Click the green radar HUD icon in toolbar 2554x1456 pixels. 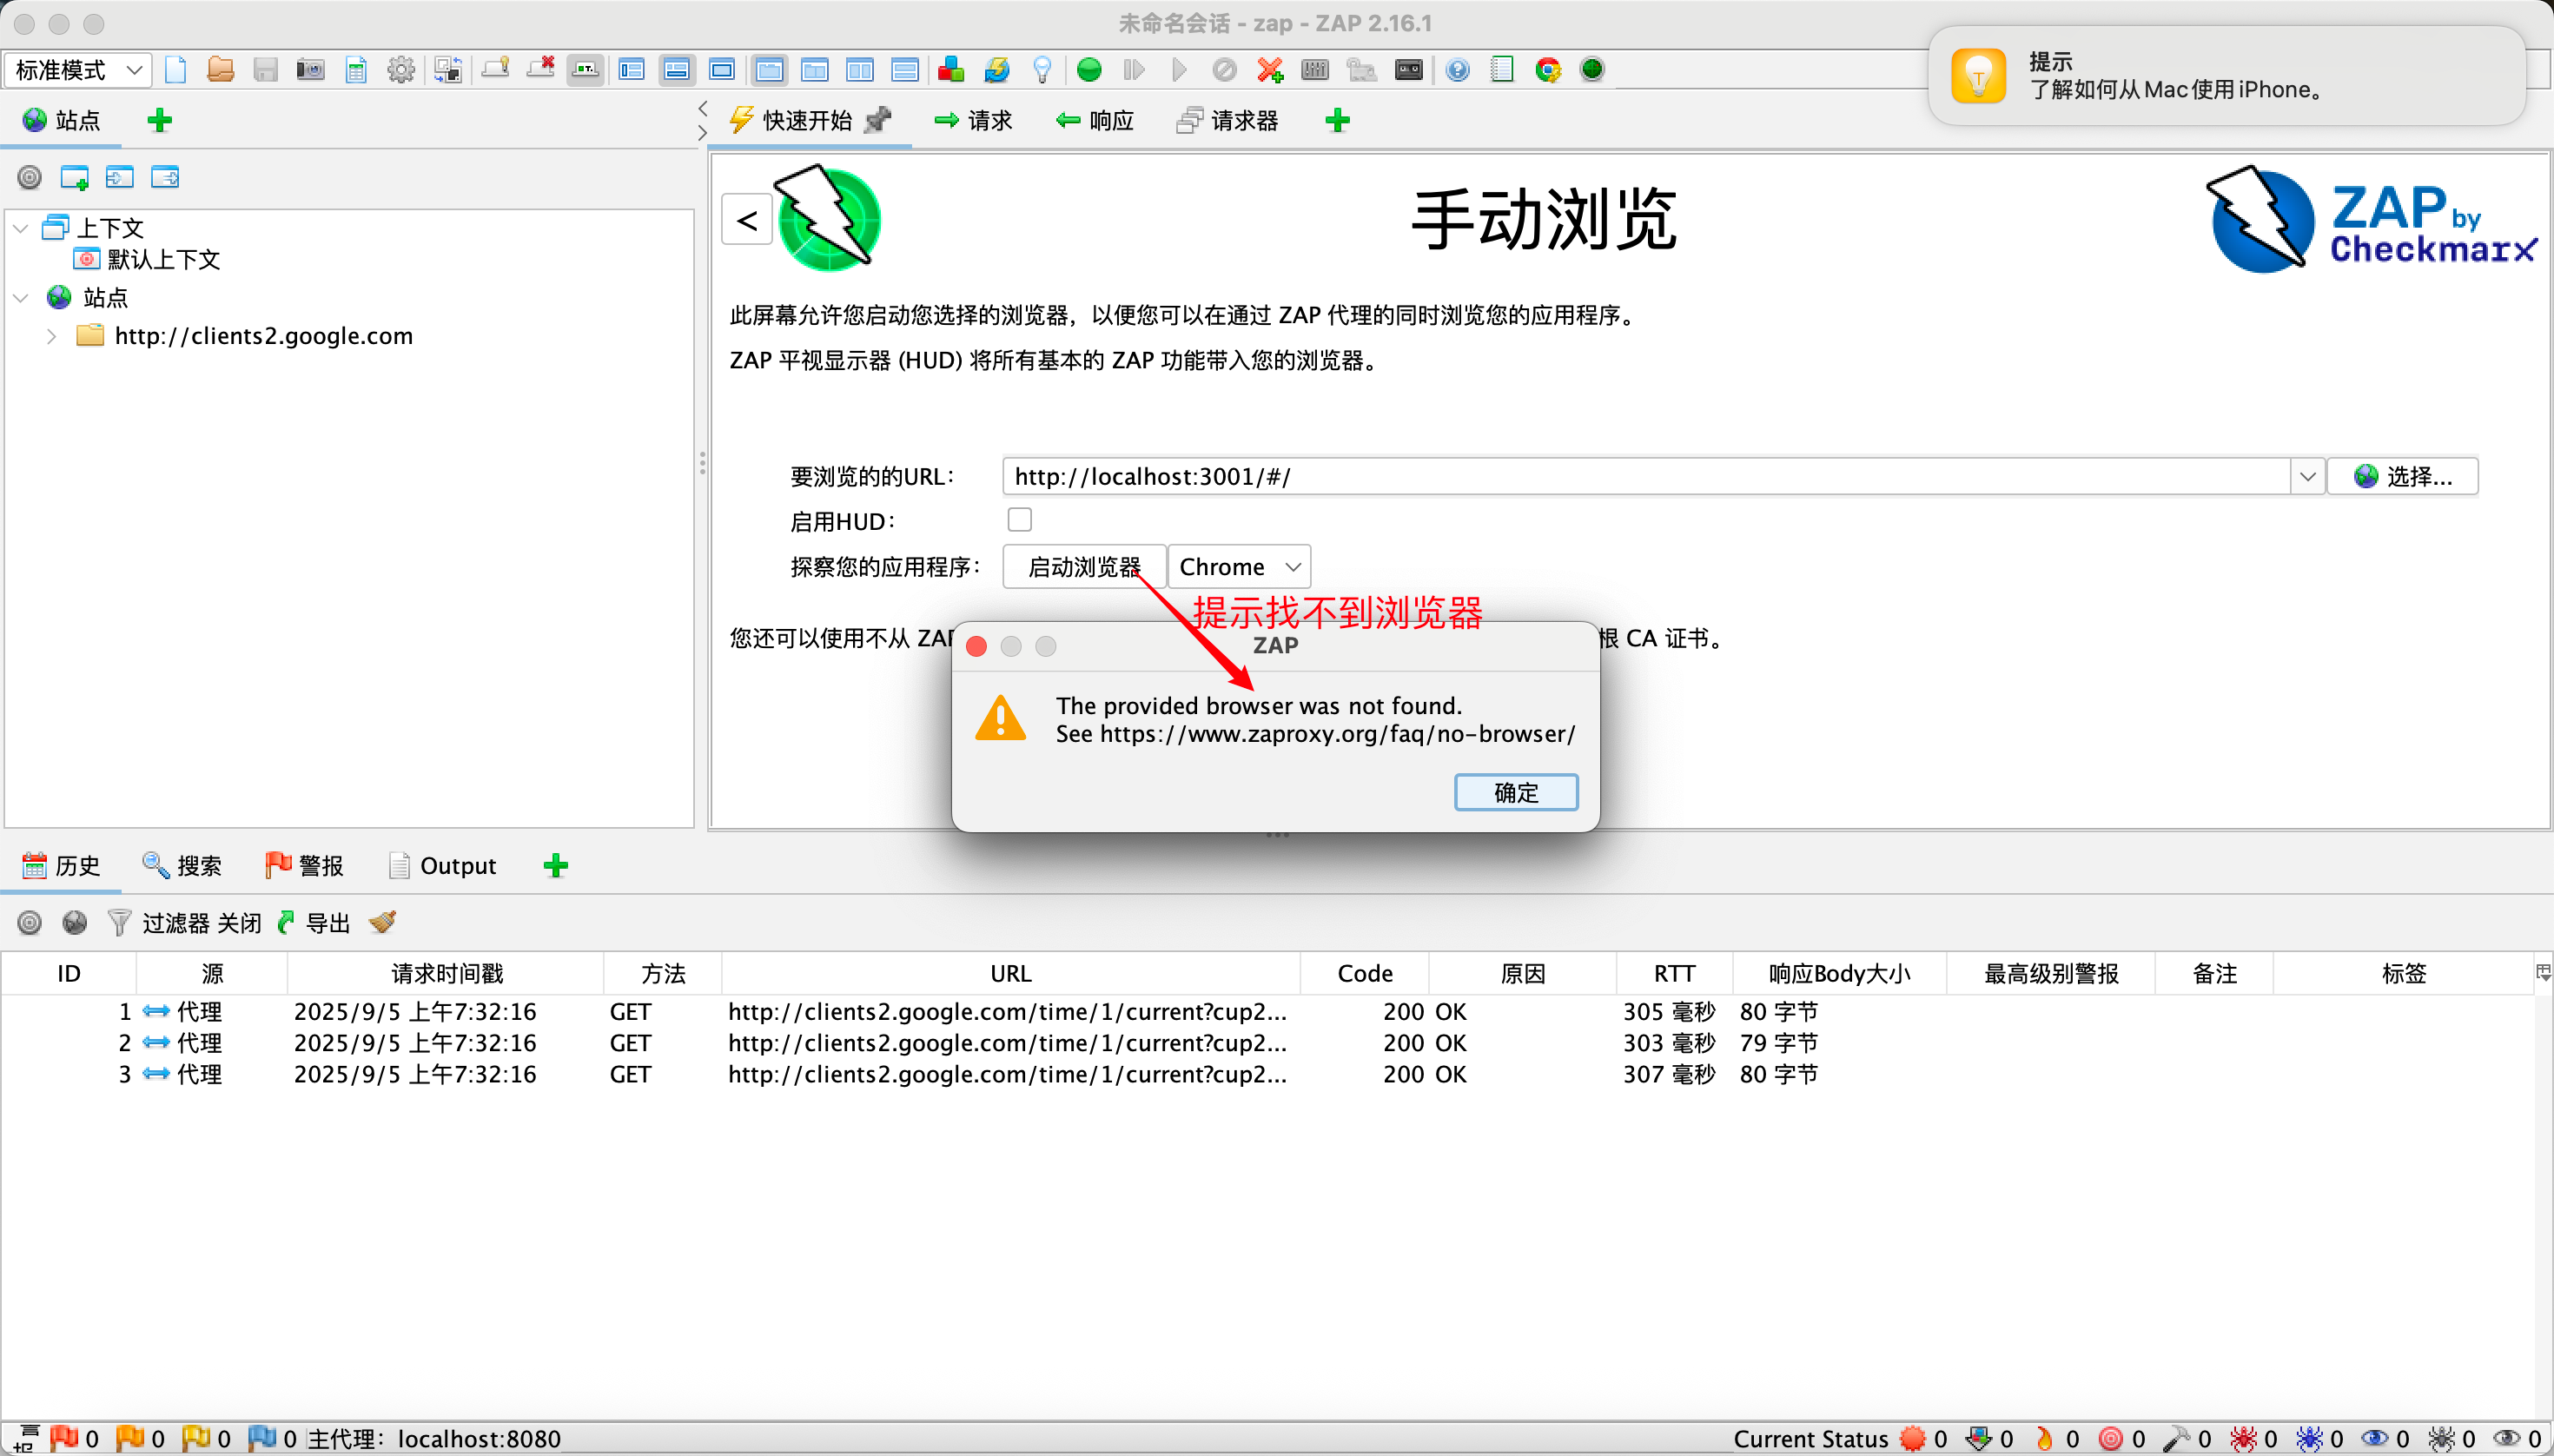point(1592,70)
